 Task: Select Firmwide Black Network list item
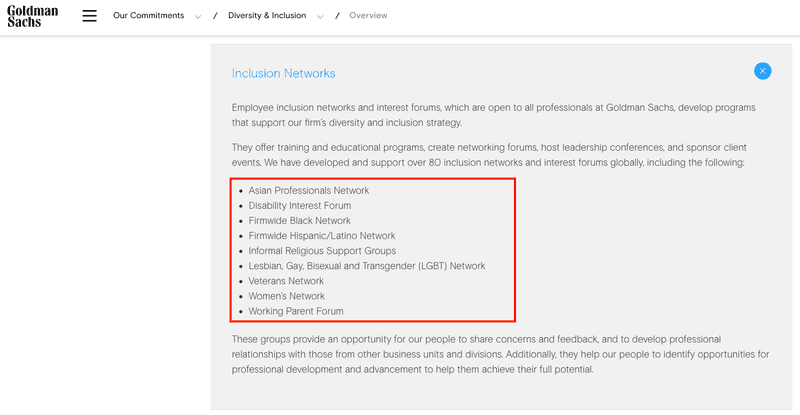[299, 221]
